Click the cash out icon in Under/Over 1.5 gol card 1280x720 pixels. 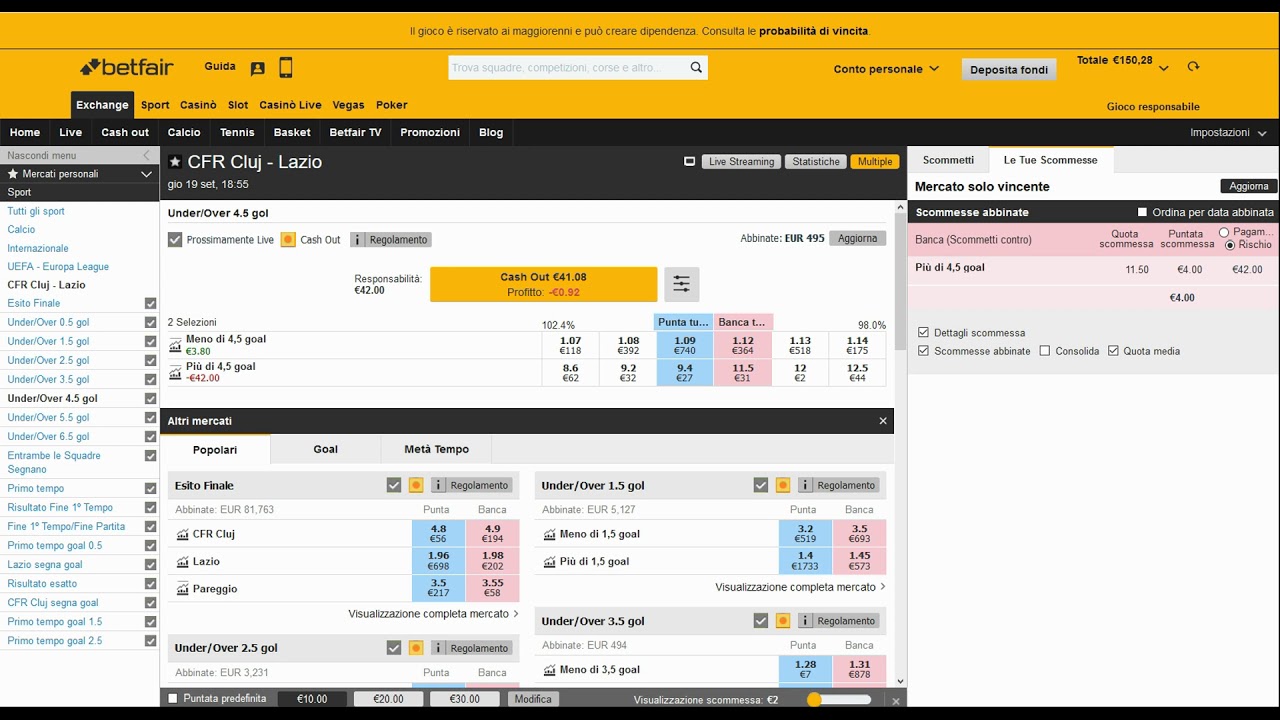tap(783, 485)
